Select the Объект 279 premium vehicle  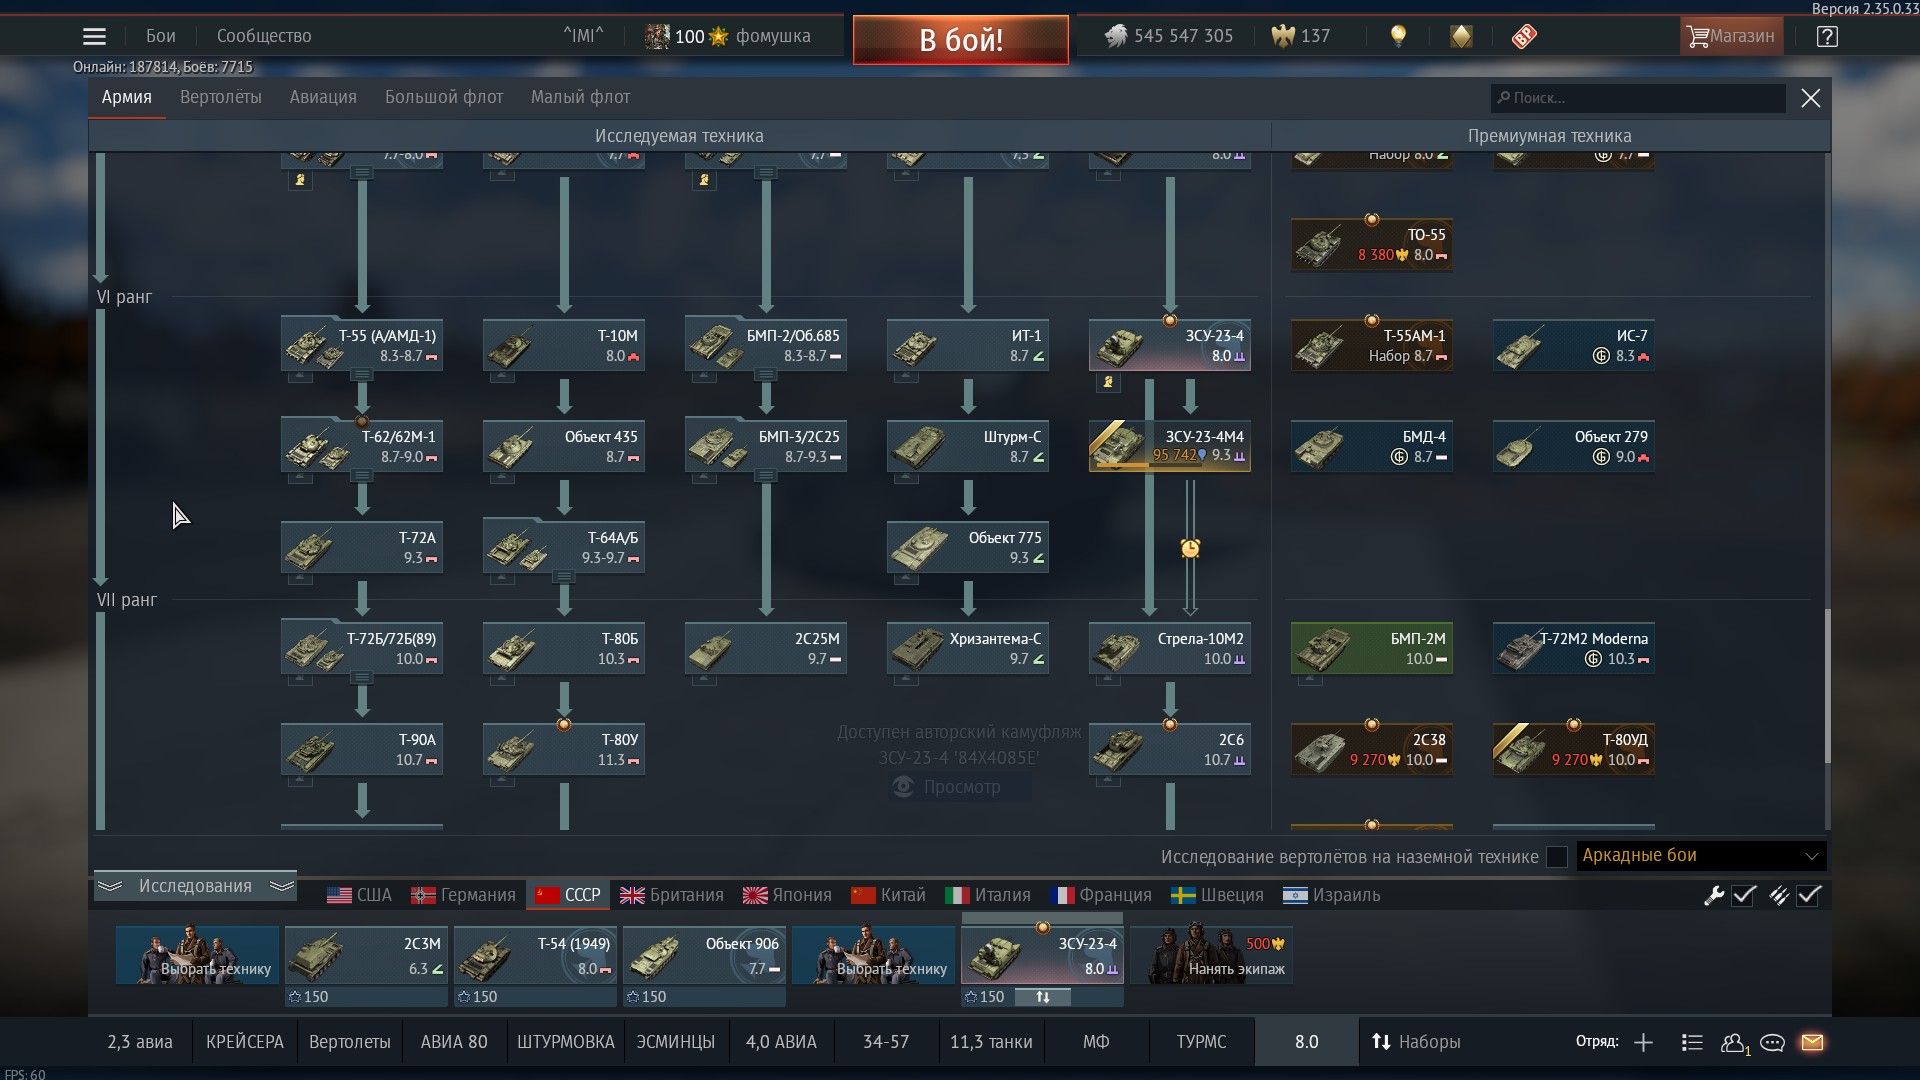click(1574, 446)
